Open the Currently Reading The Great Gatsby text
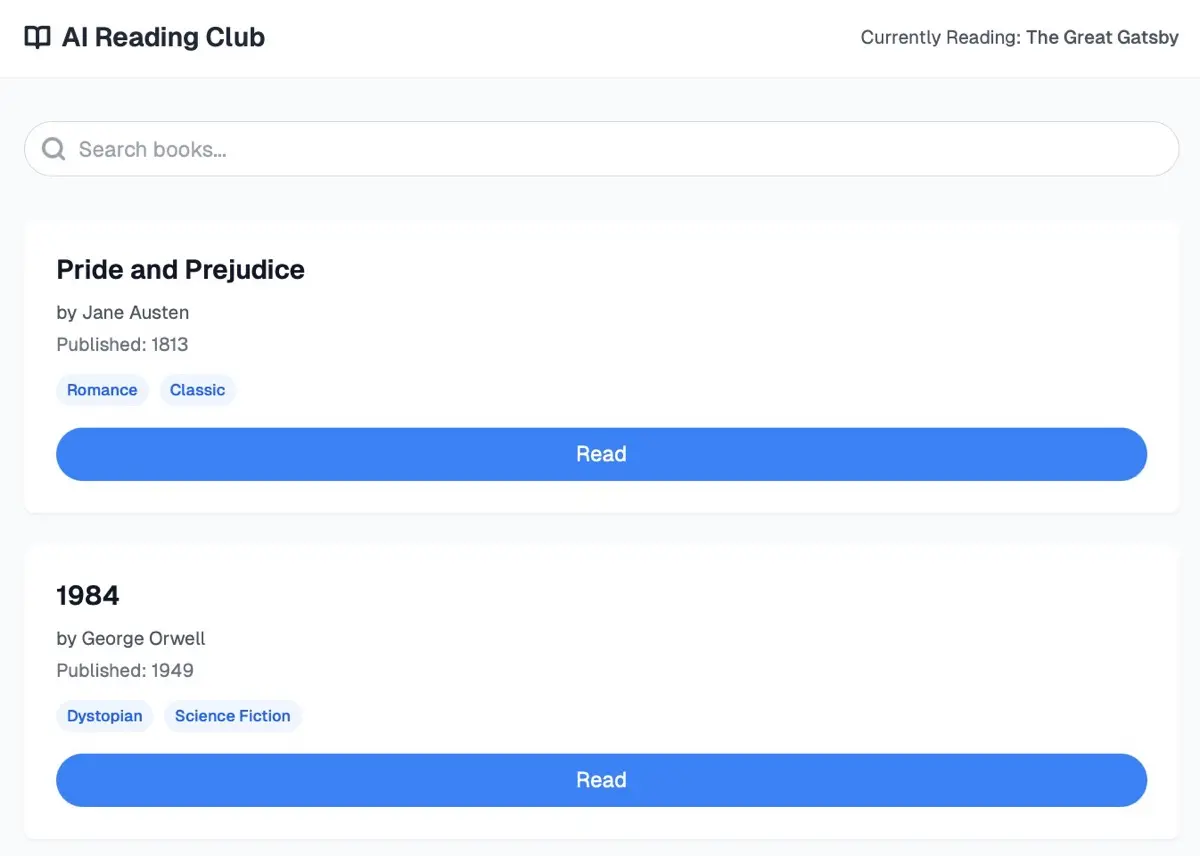 point(1020,38)
